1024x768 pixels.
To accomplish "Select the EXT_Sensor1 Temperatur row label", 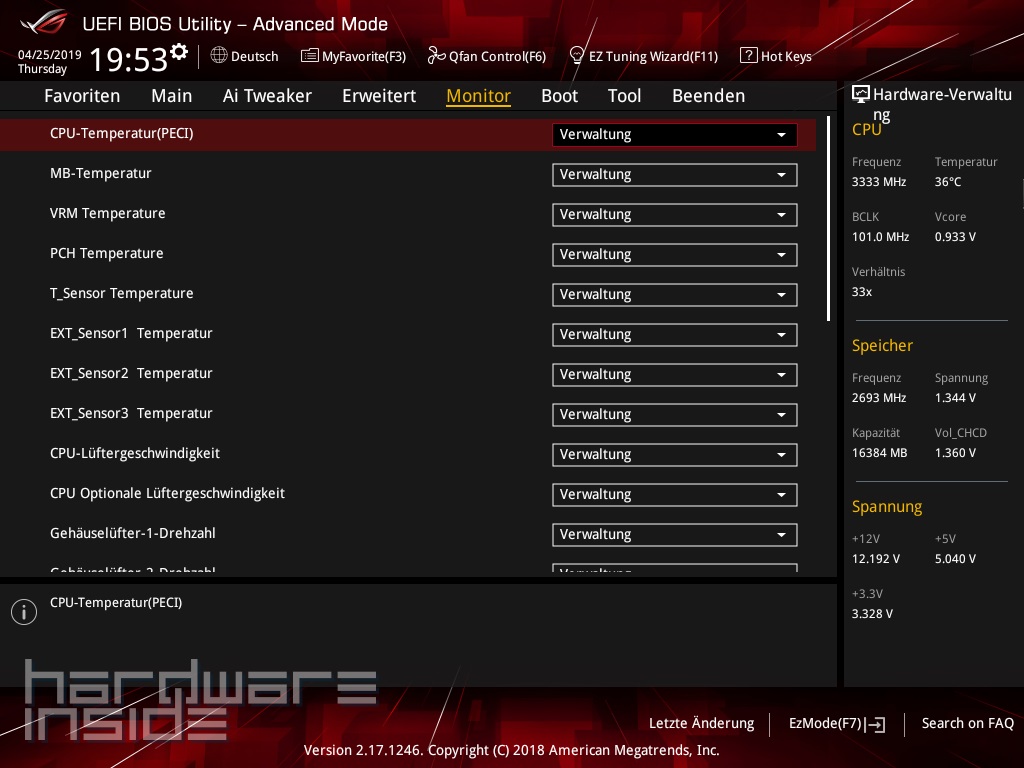I will [x=131, y=333].
